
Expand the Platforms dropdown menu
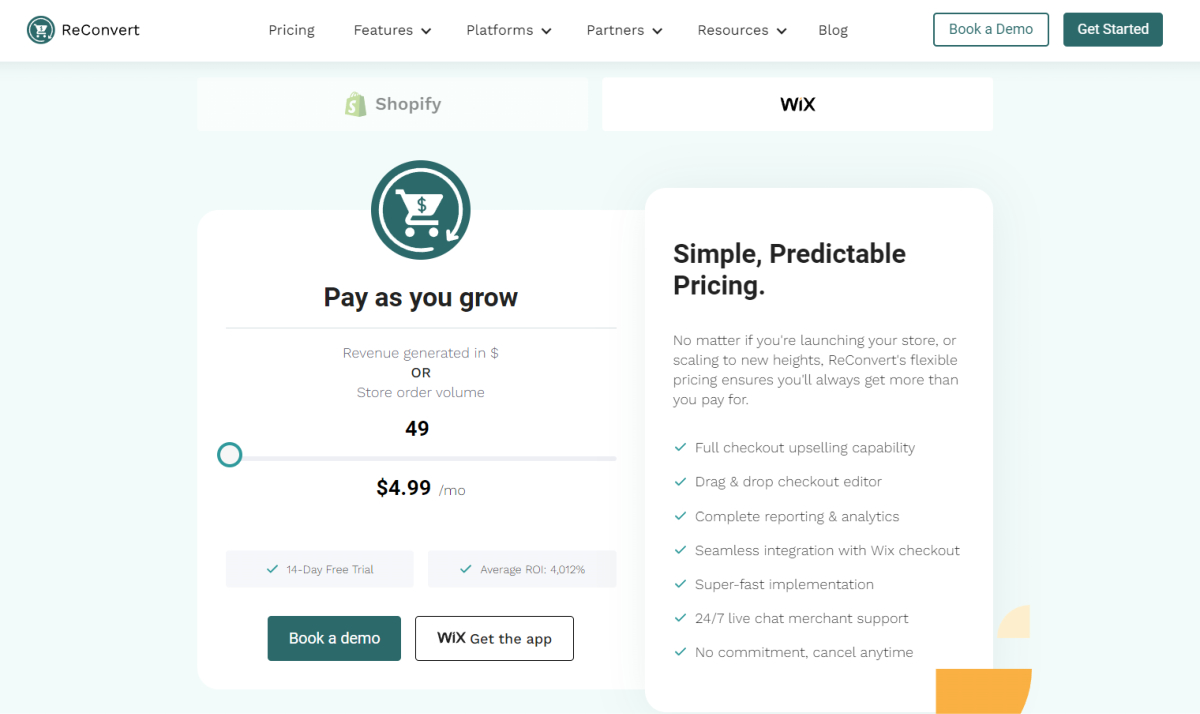pyautogui.click(x=508, y=30)
